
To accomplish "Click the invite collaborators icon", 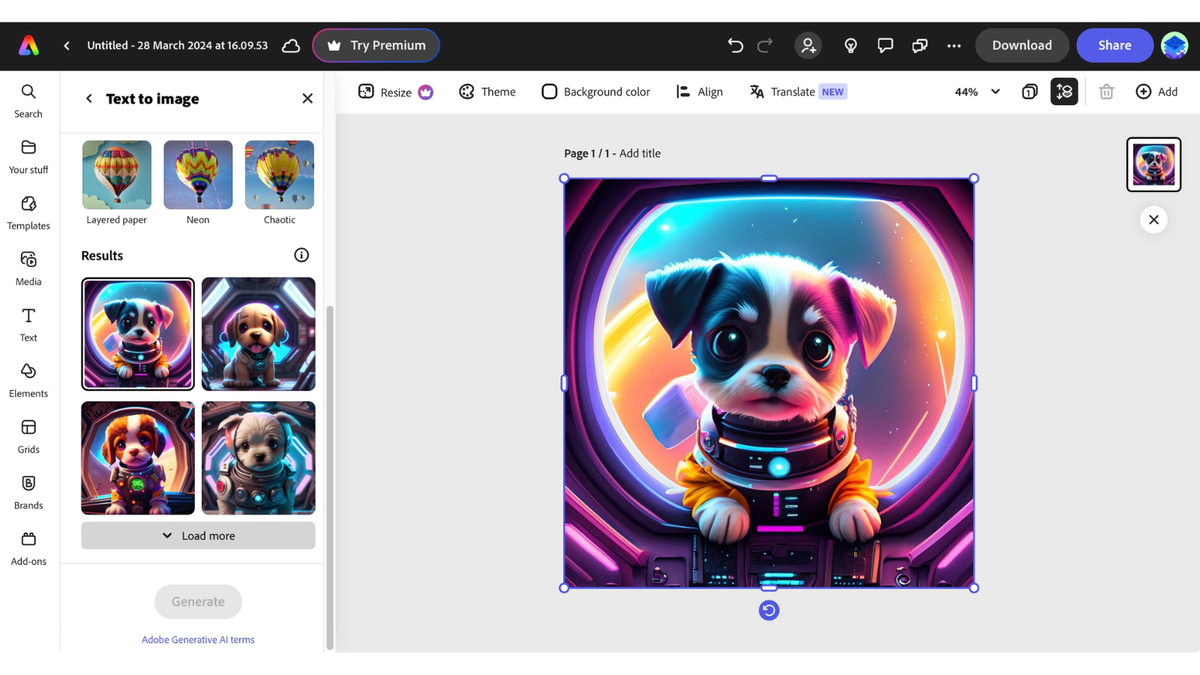I will coord(808,45).
